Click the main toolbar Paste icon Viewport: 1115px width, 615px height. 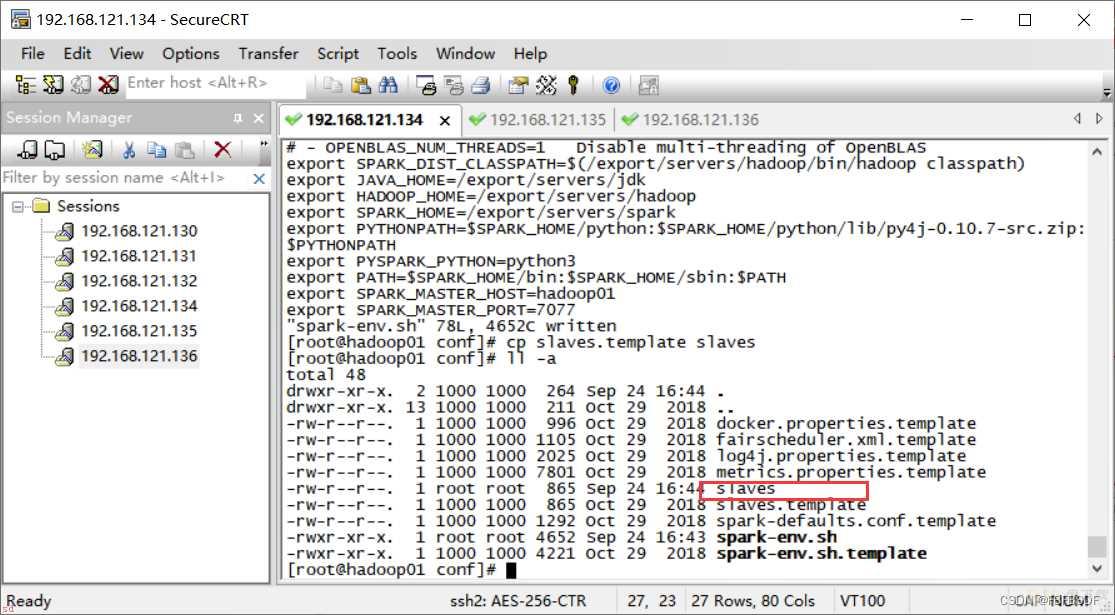(x=361, y=85)
